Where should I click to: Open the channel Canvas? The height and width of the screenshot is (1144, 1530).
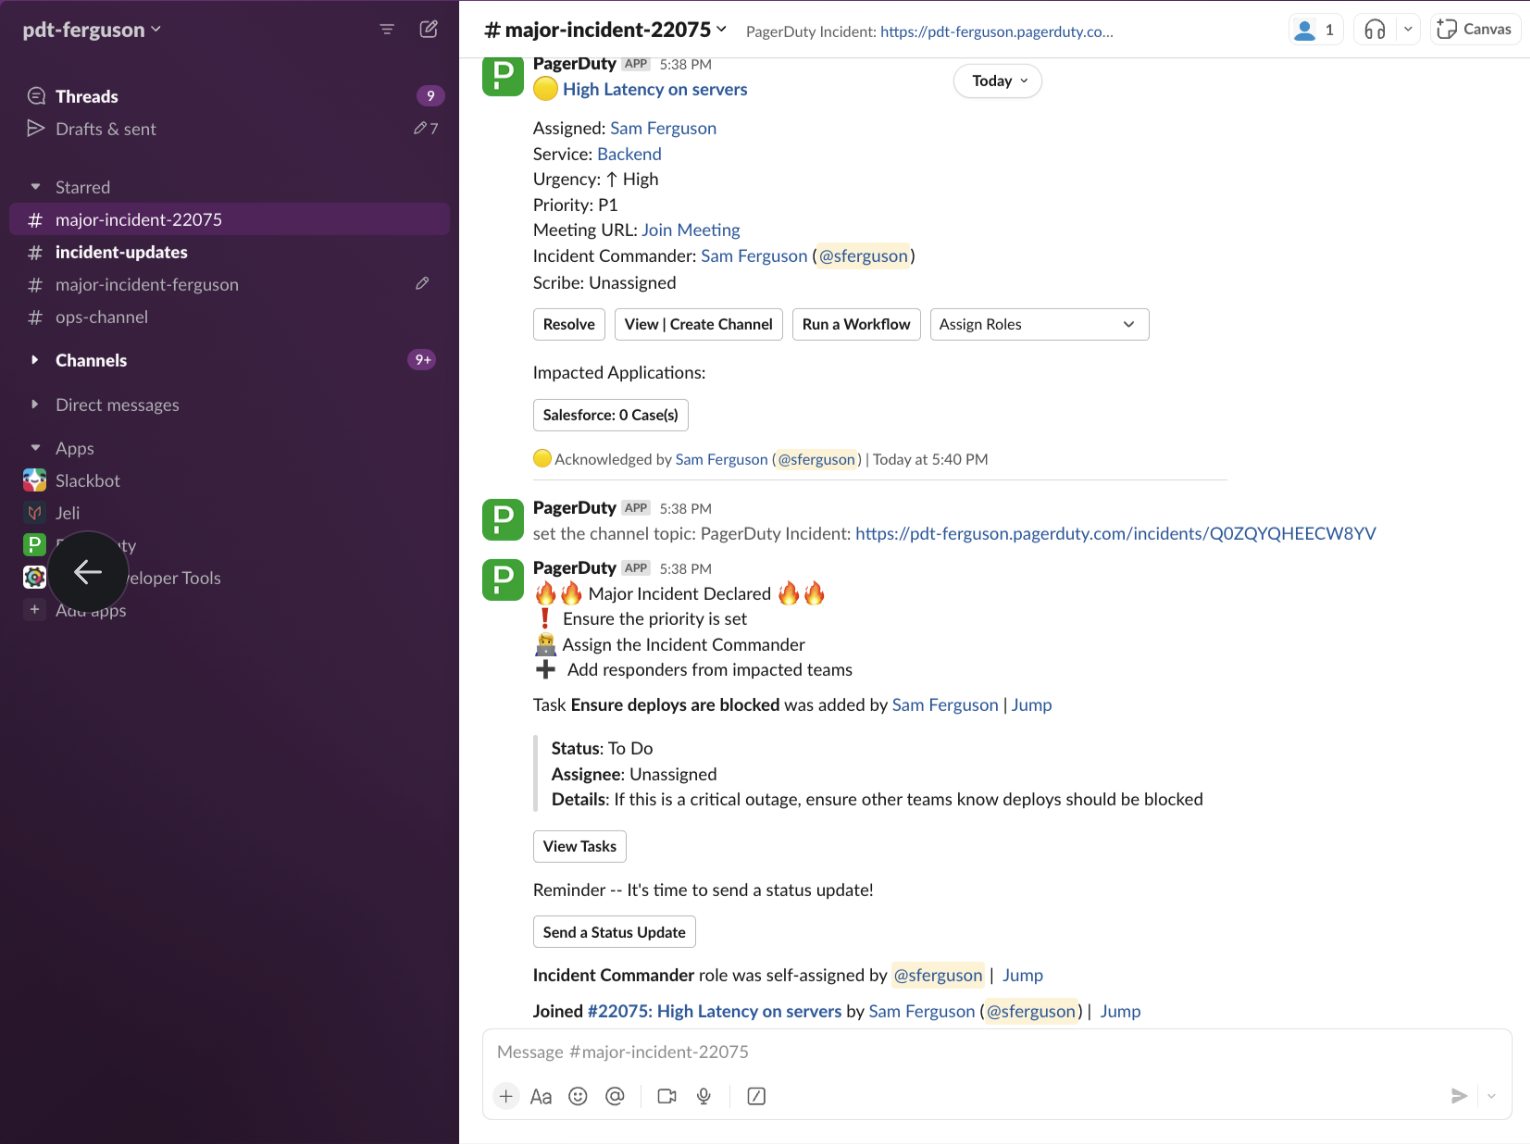point(1475,29)
